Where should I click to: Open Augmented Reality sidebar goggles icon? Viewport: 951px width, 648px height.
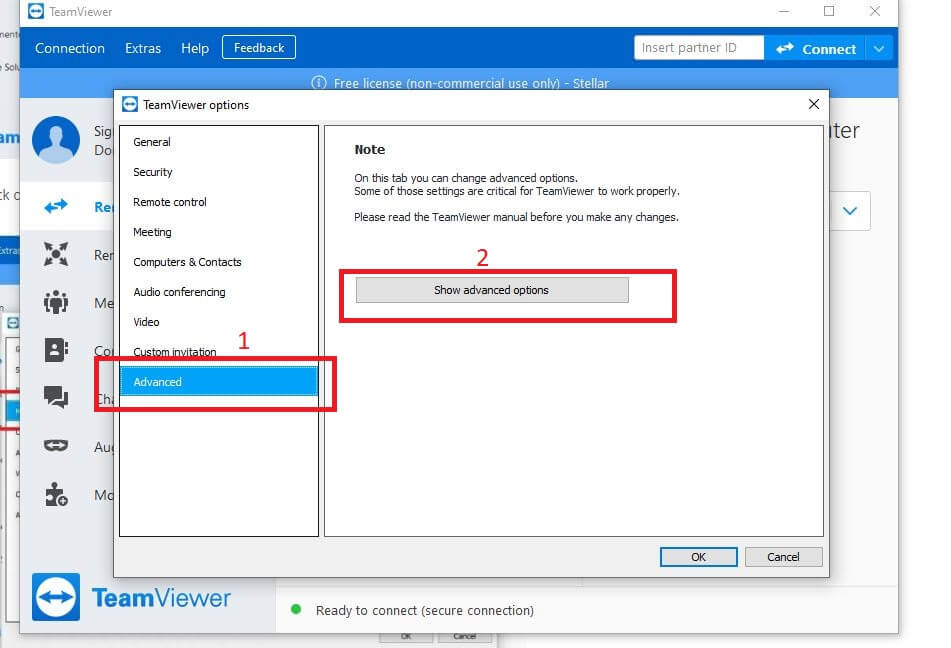[56, 446]
